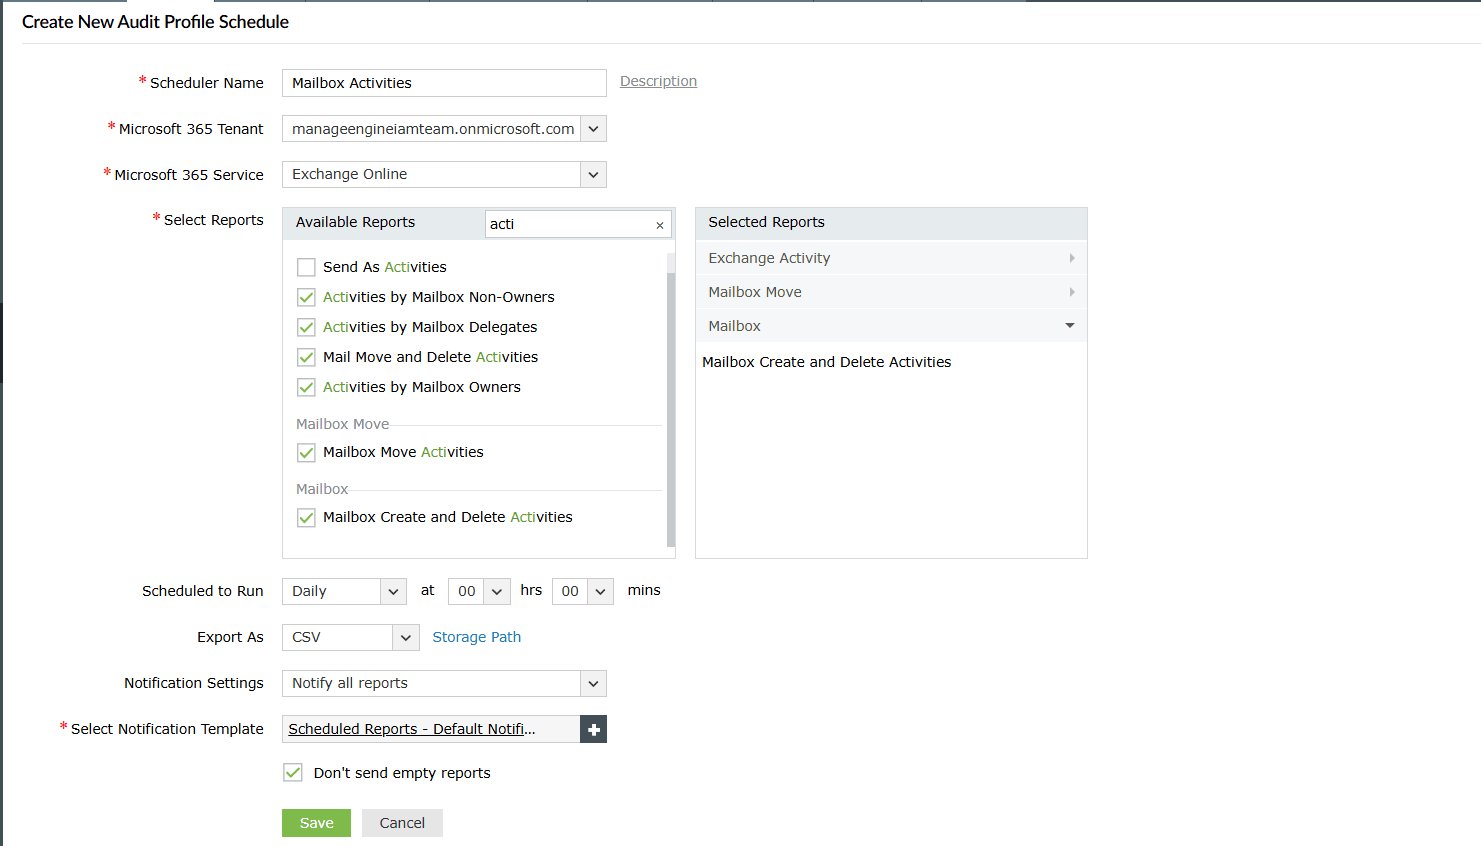Open the Notification Settings dropdown
Screen dimensions: 1481x846
593,683
